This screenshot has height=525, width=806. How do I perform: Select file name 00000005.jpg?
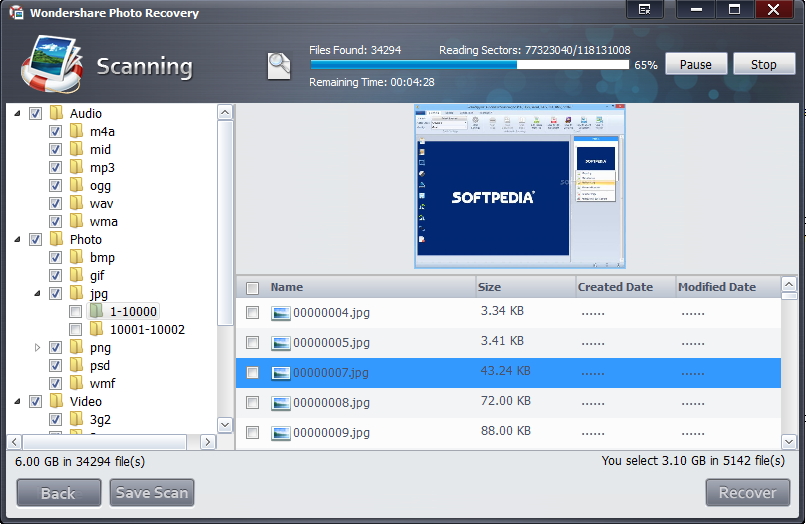pyautogui.click(x=332, y=343)
